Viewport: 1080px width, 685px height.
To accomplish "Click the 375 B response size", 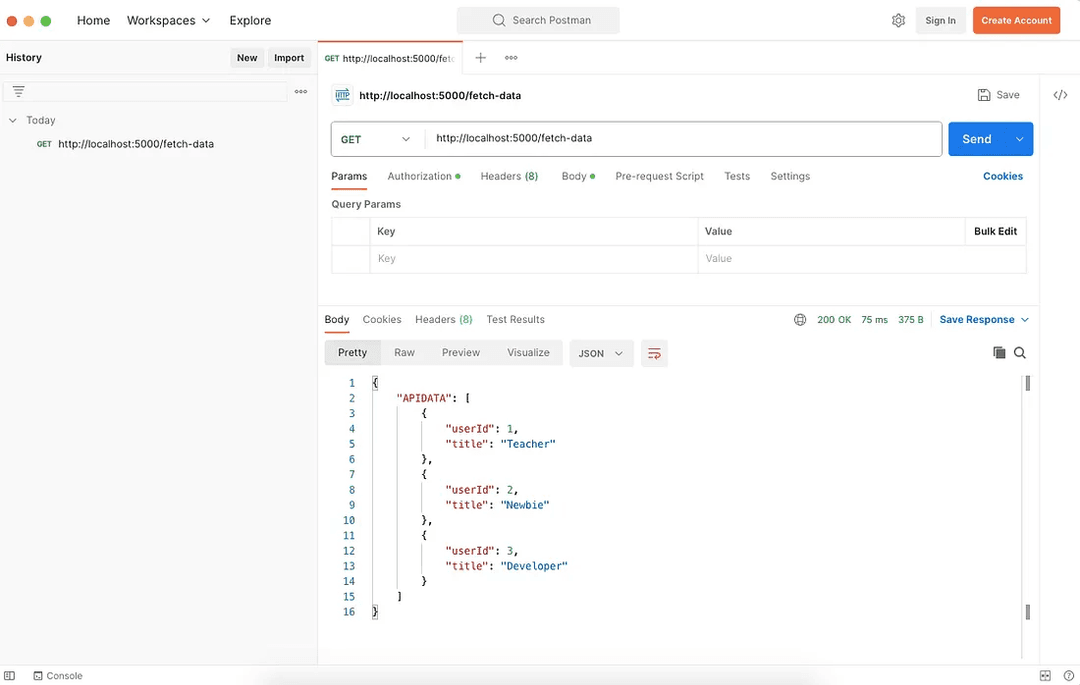I will tap(911, 319).
